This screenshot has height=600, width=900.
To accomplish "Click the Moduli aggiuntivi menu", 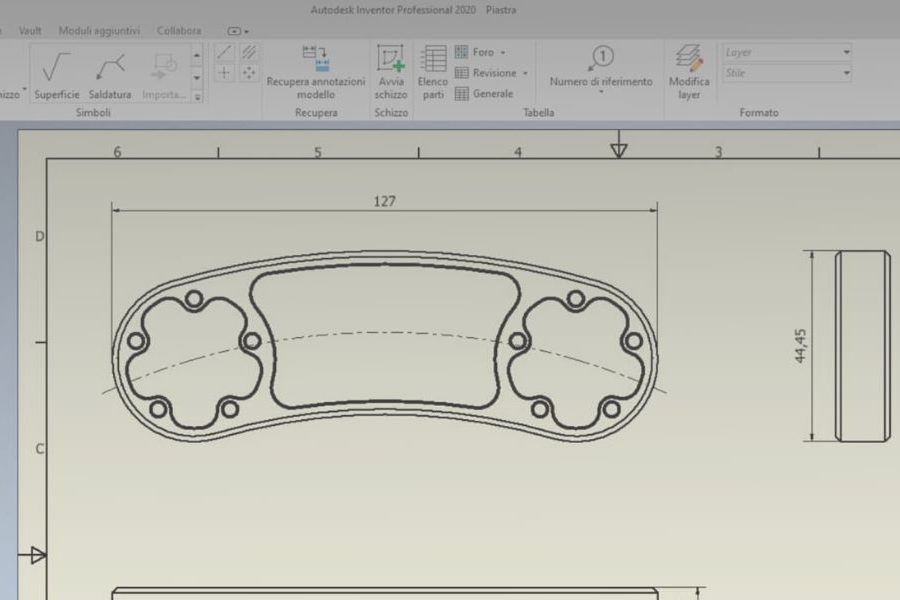I will [x=102, y=30].
